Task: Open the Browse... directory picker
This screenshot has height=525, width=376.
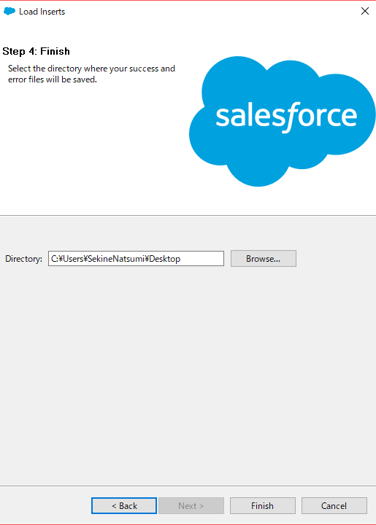Action: click(263, 258)
